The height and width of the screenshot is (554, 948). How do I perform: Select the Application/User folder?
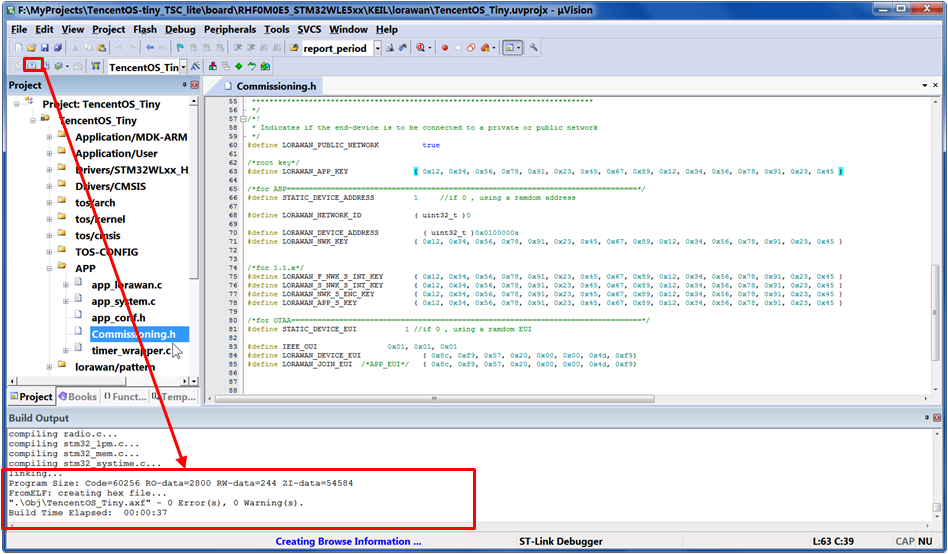coord(116,154)
